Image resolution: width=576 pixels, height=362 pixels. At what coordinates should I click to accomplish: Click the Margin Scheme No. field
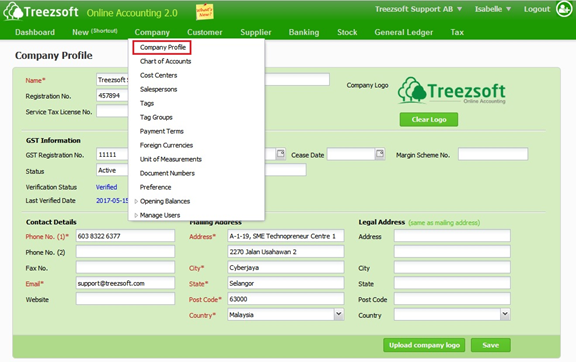(493, 154)
